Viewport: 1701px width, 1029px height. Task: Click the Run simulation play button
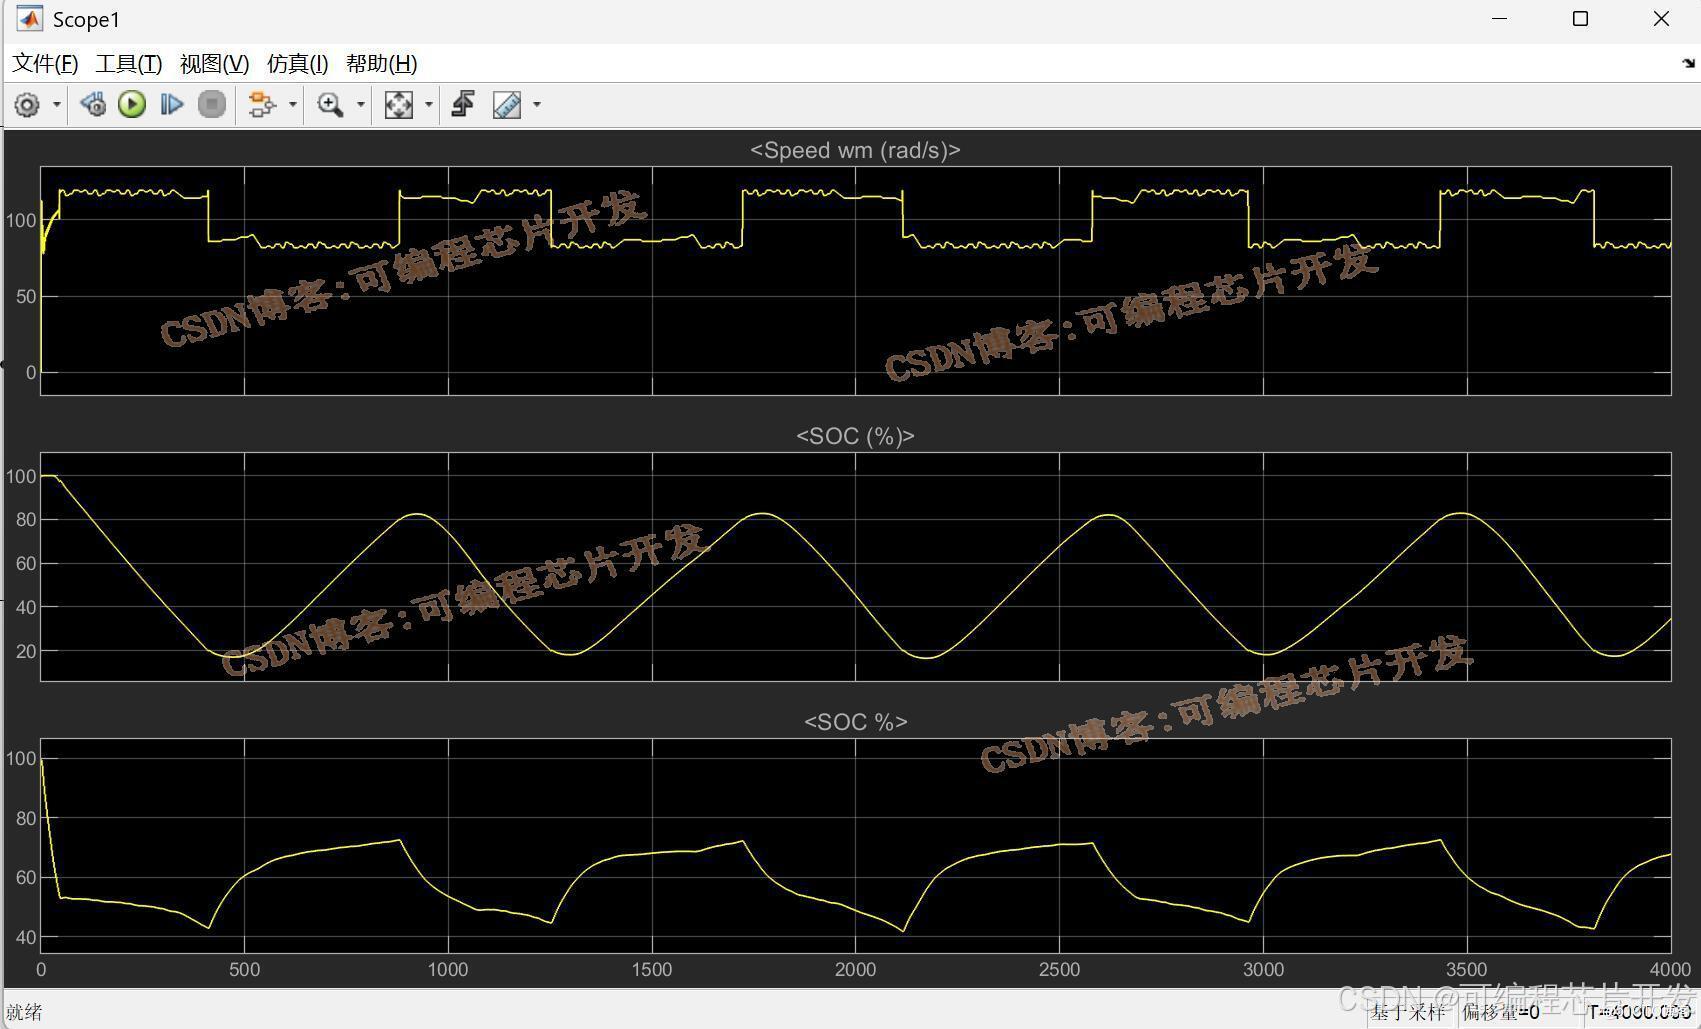pyautogui.click(x=132, y=104)
